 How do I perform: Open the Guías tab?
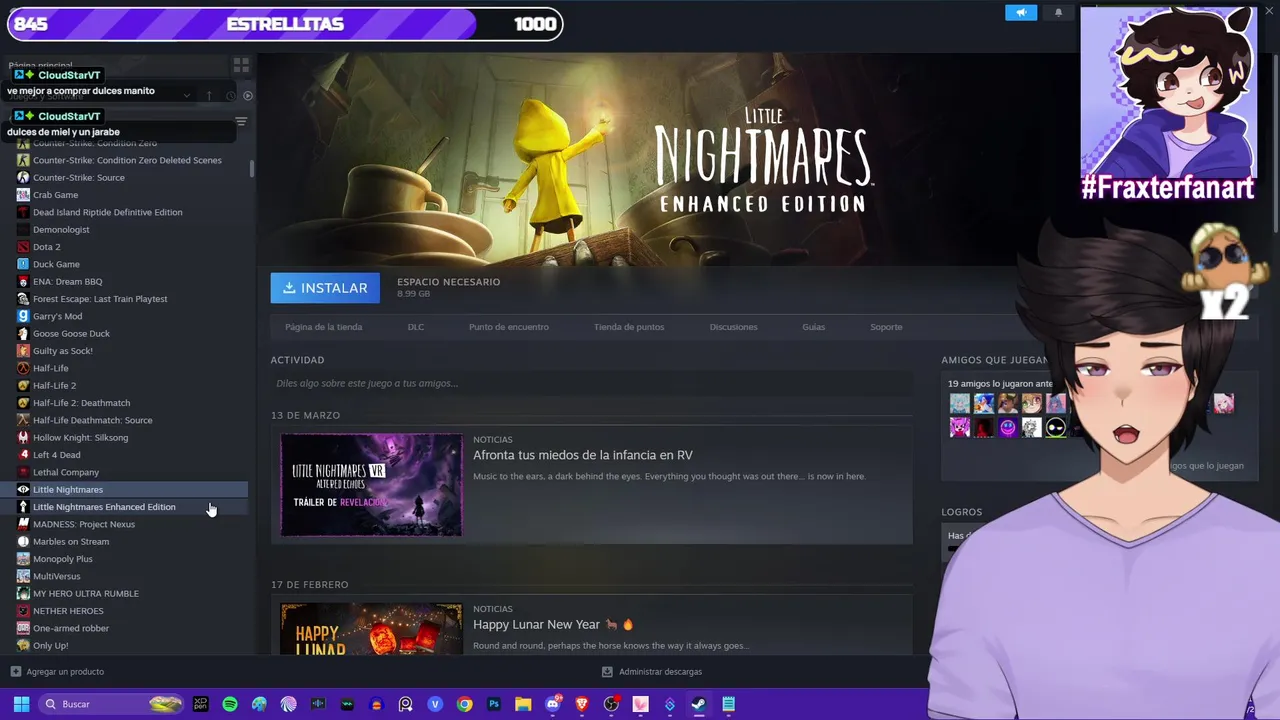[813, 327]
